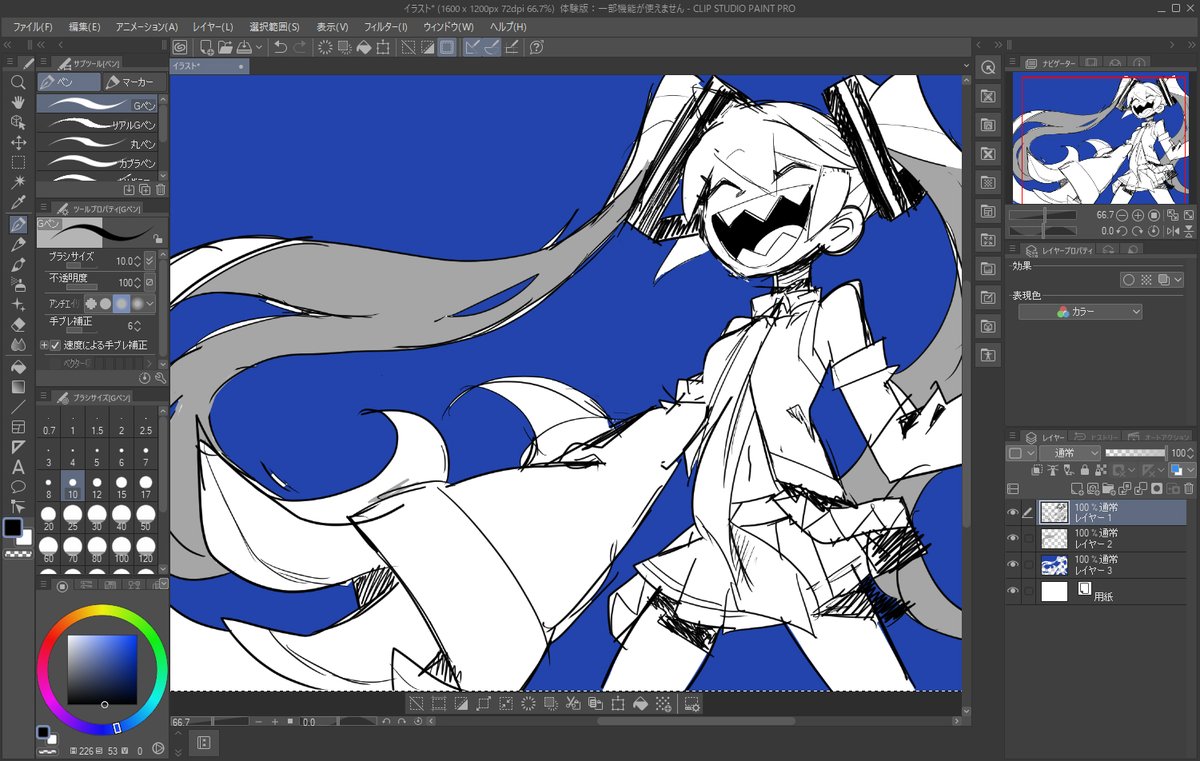Click zoom in plus in Navigator

click(x=1138, y=215)
